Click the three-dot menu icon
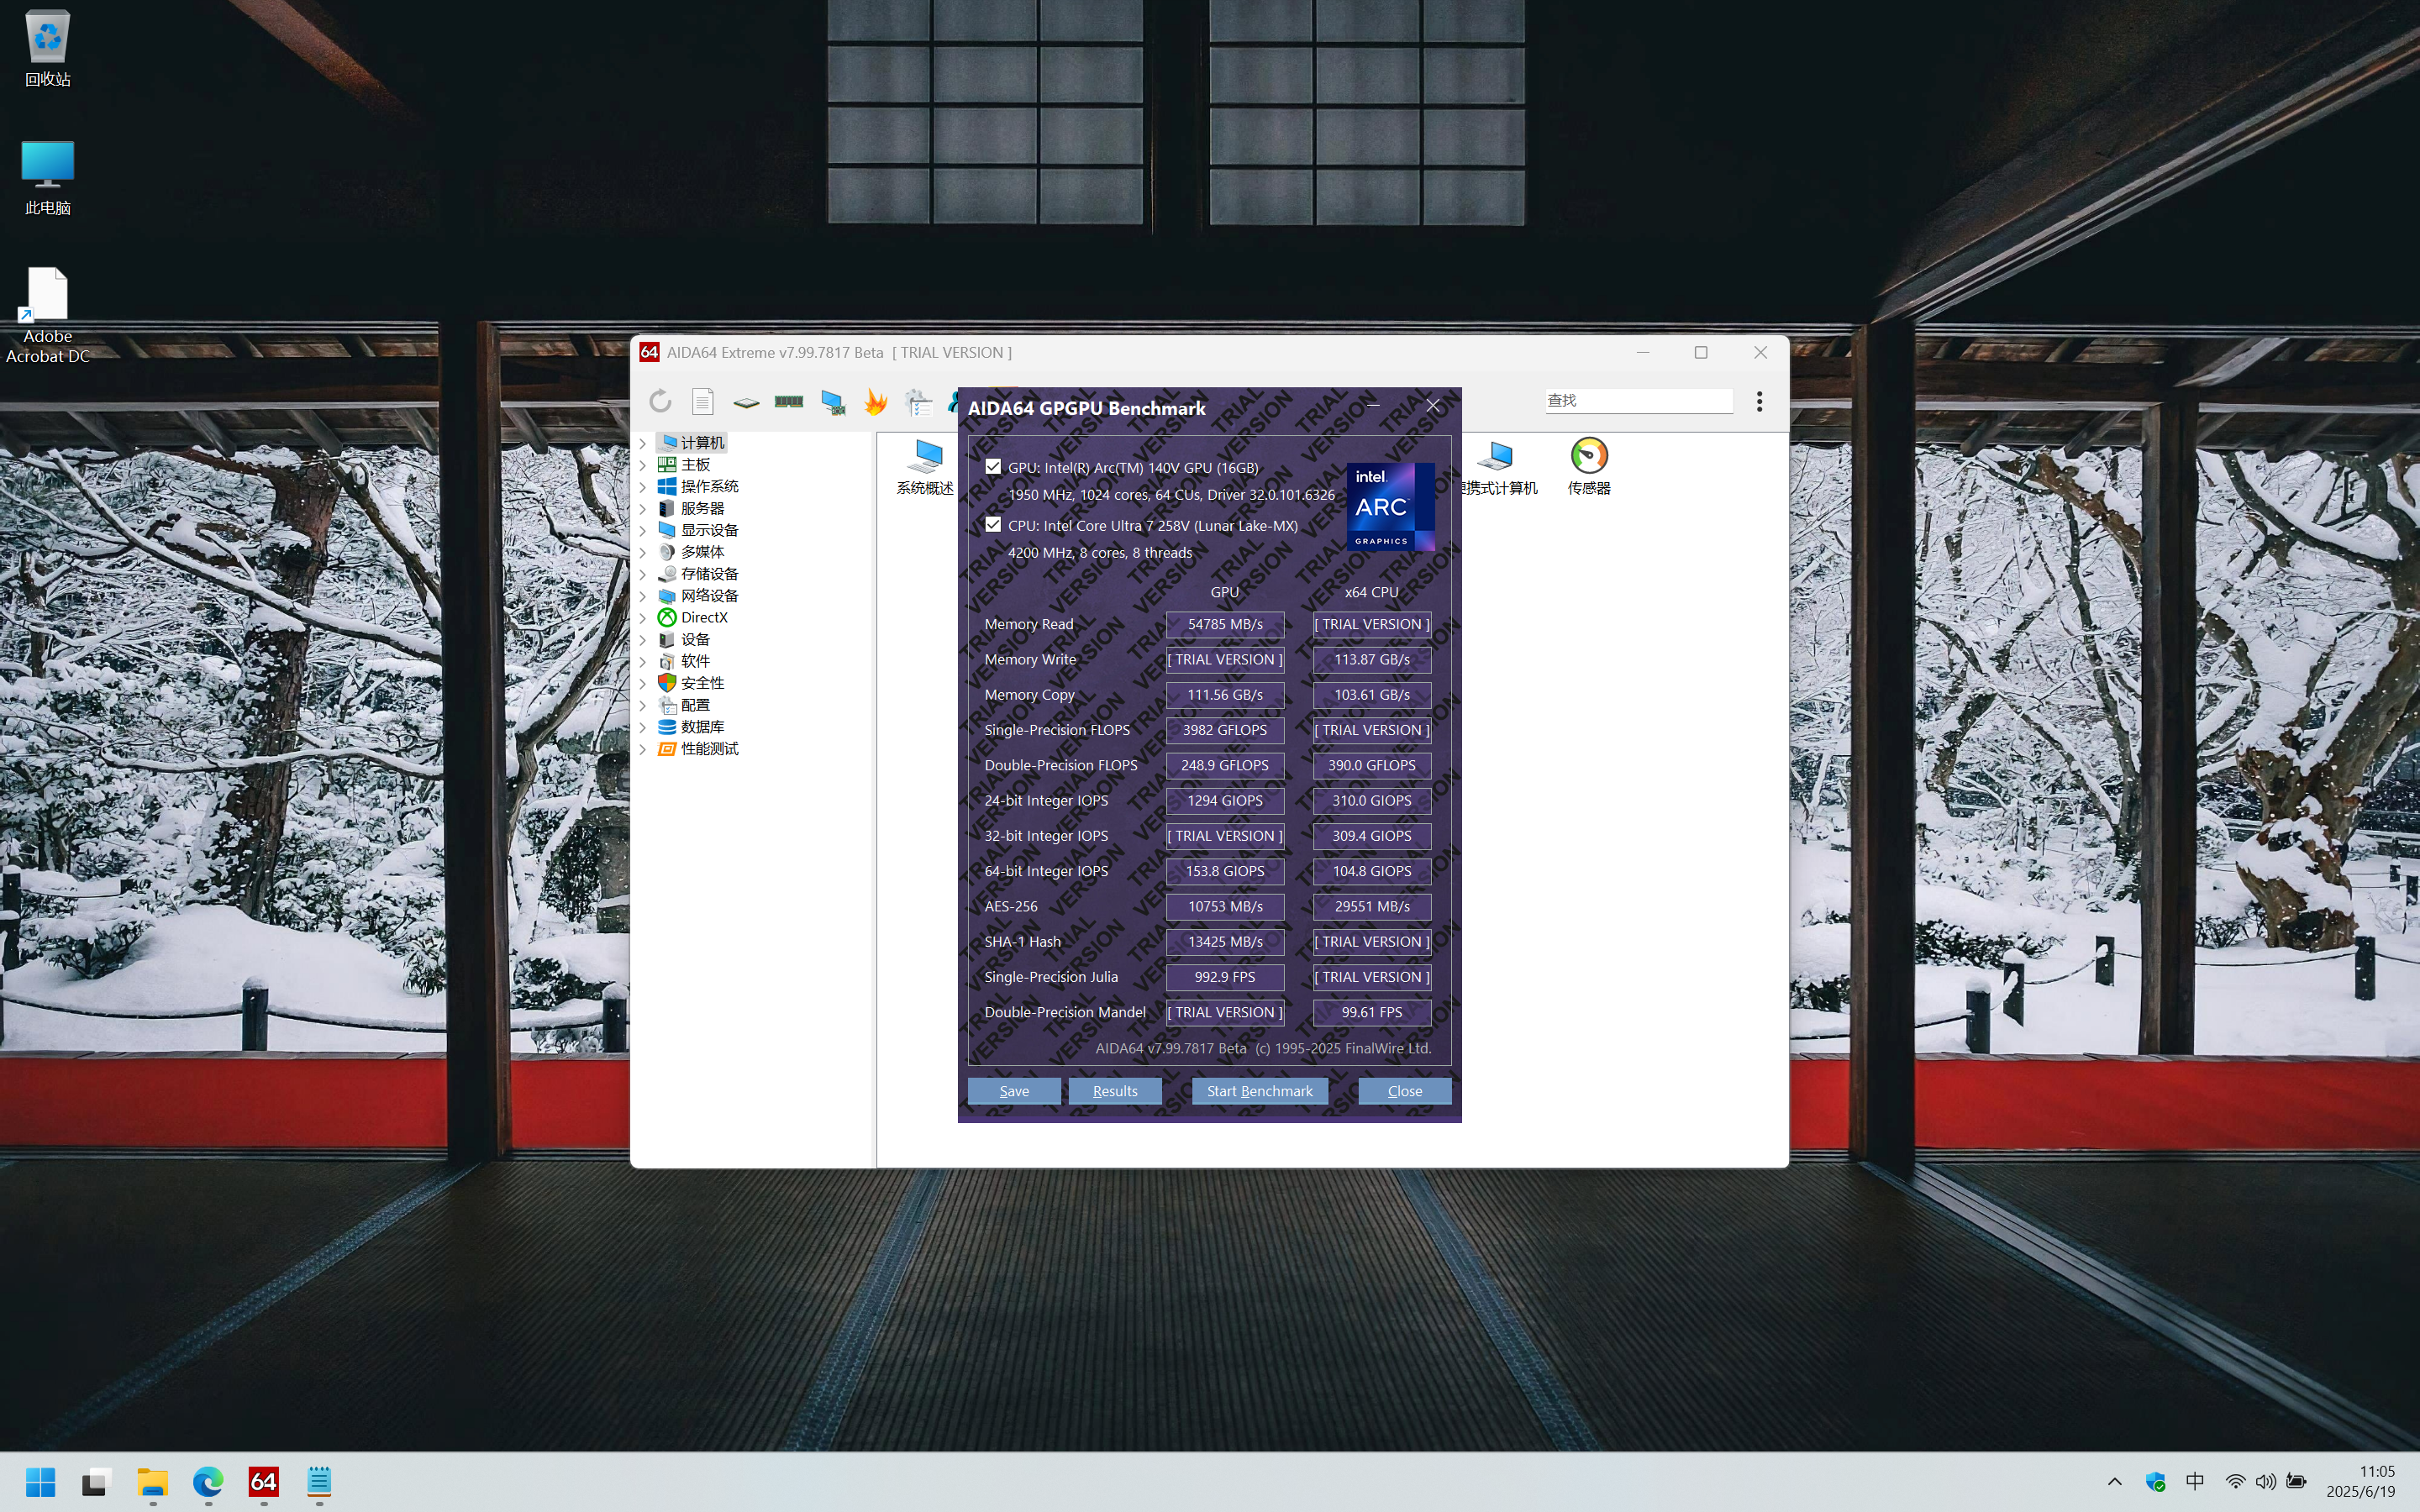The width and height of the screenshot is (2420, 1512). 1759,402
